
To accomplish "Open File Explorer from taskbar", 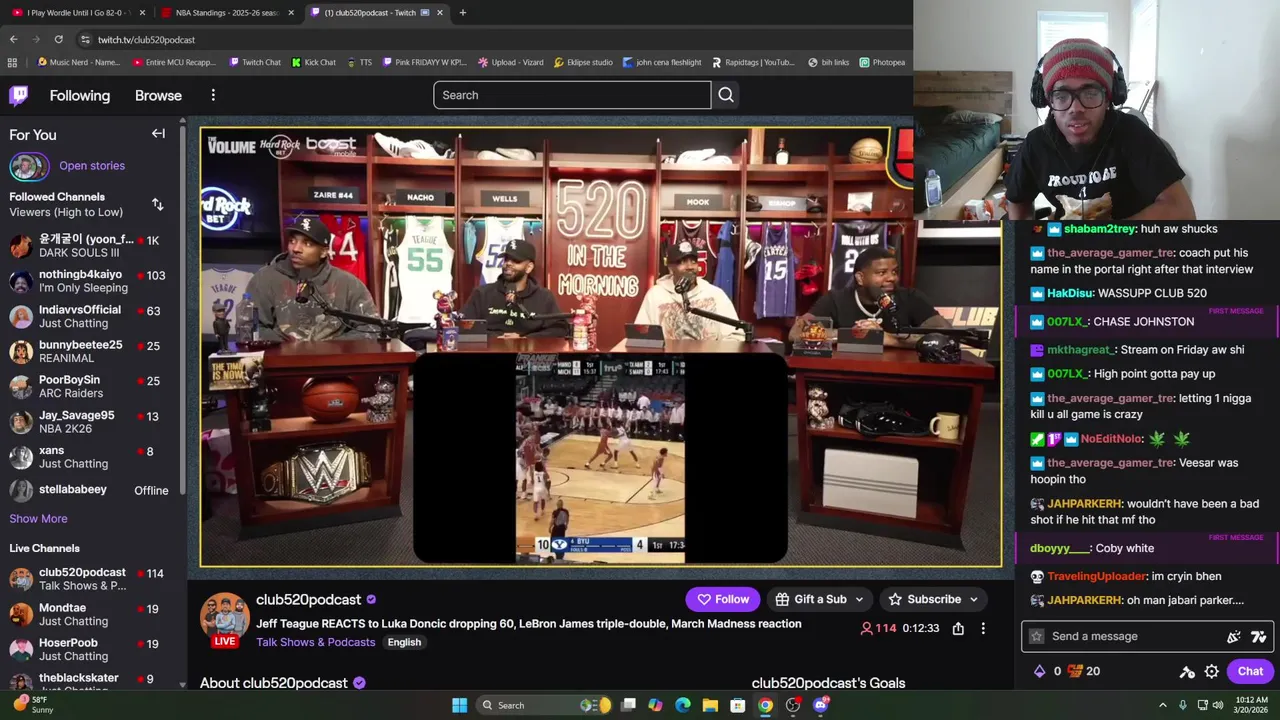I will pos(710,705).
